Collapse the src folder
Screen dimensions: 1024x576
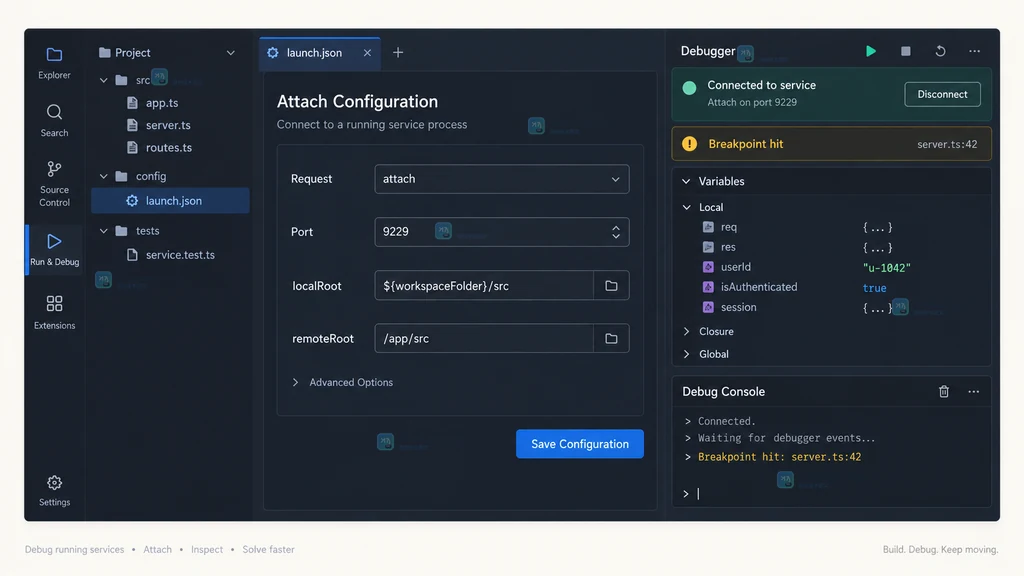coord(103,80)
